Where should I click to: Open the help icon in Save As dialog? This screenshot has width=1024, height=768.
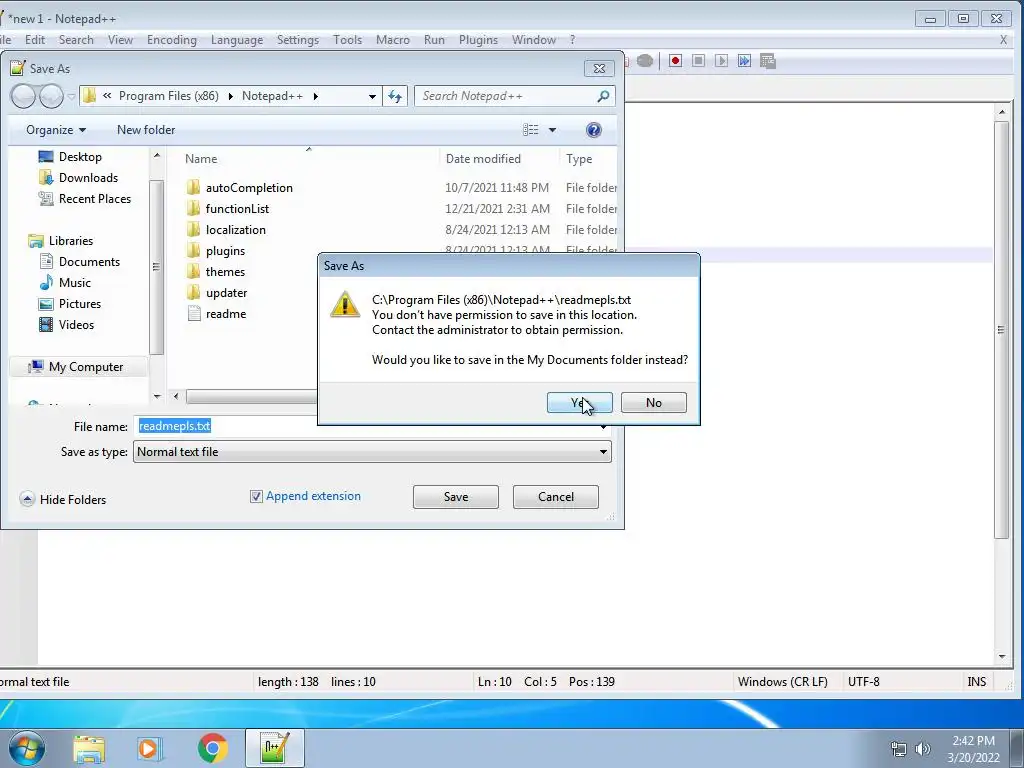coord(593,130)
